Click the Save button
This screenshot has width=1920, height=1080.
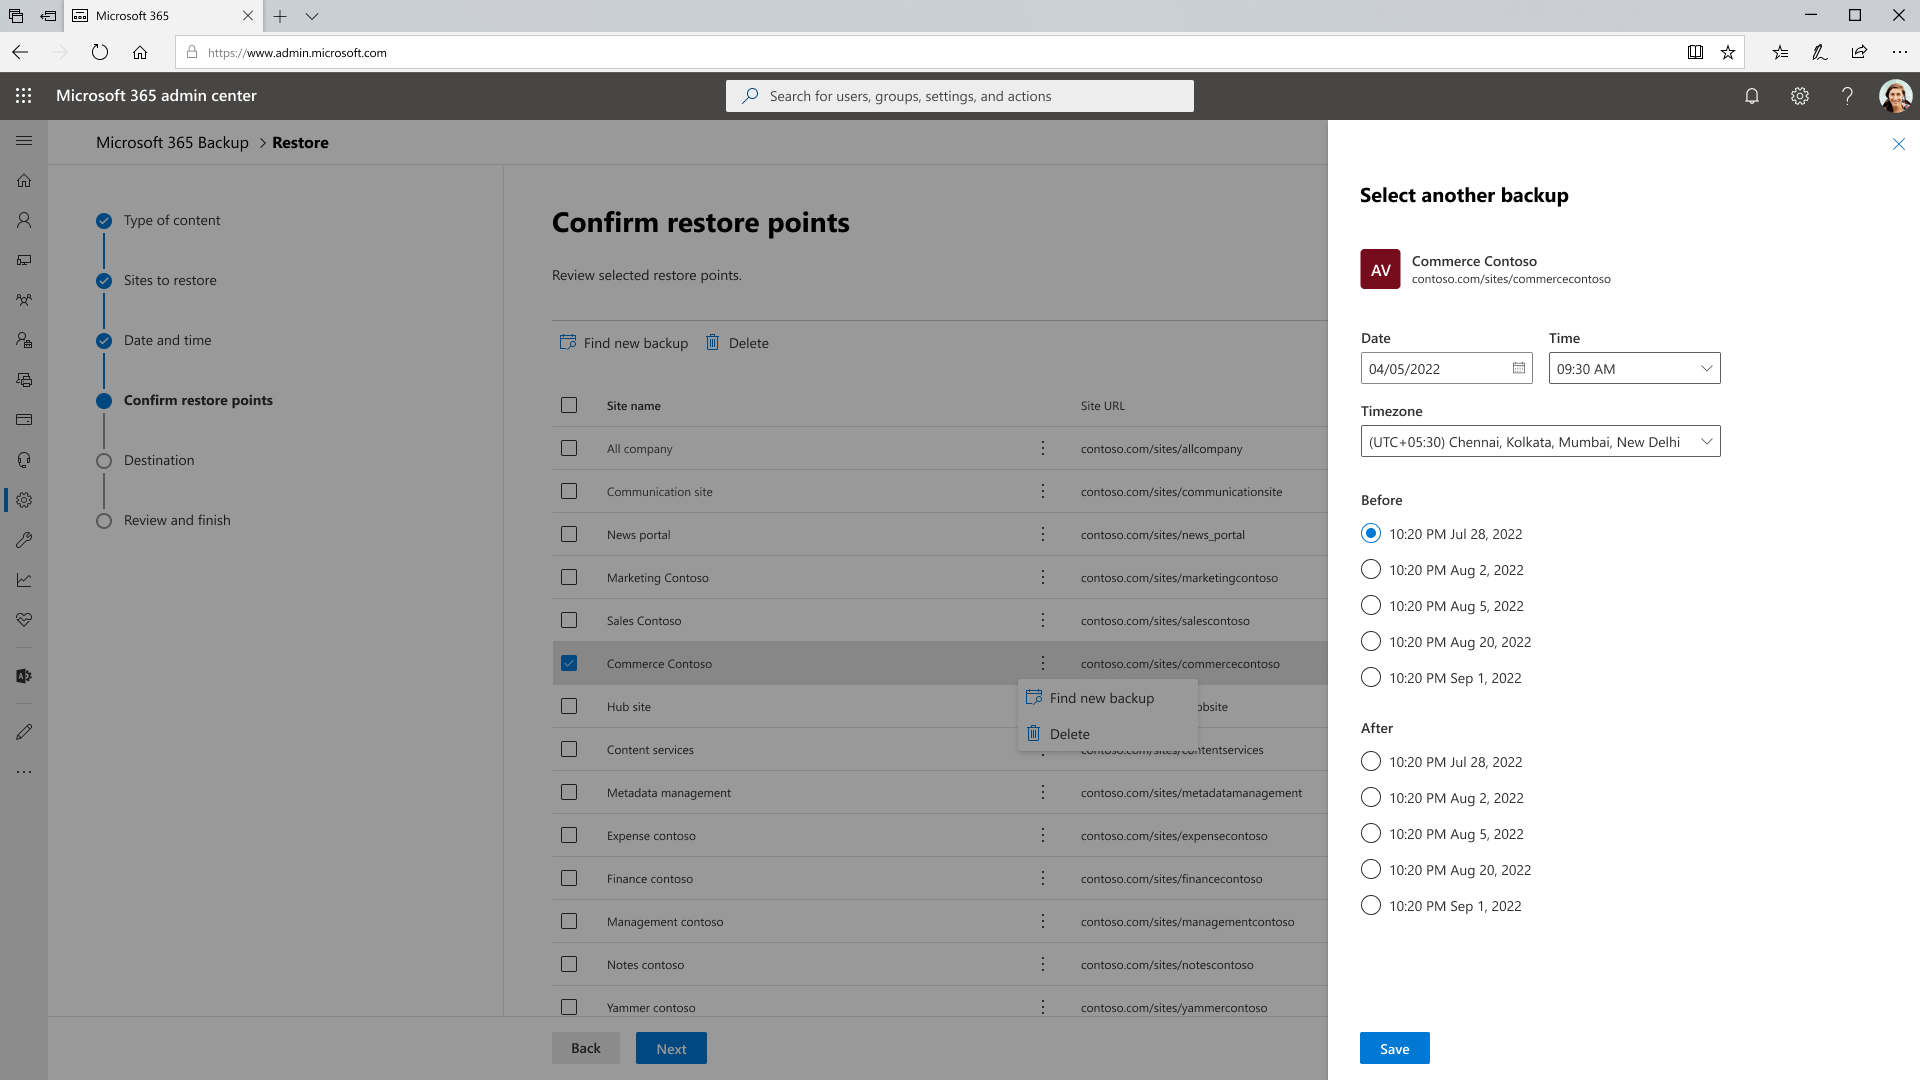(x=1394, y=1049)
